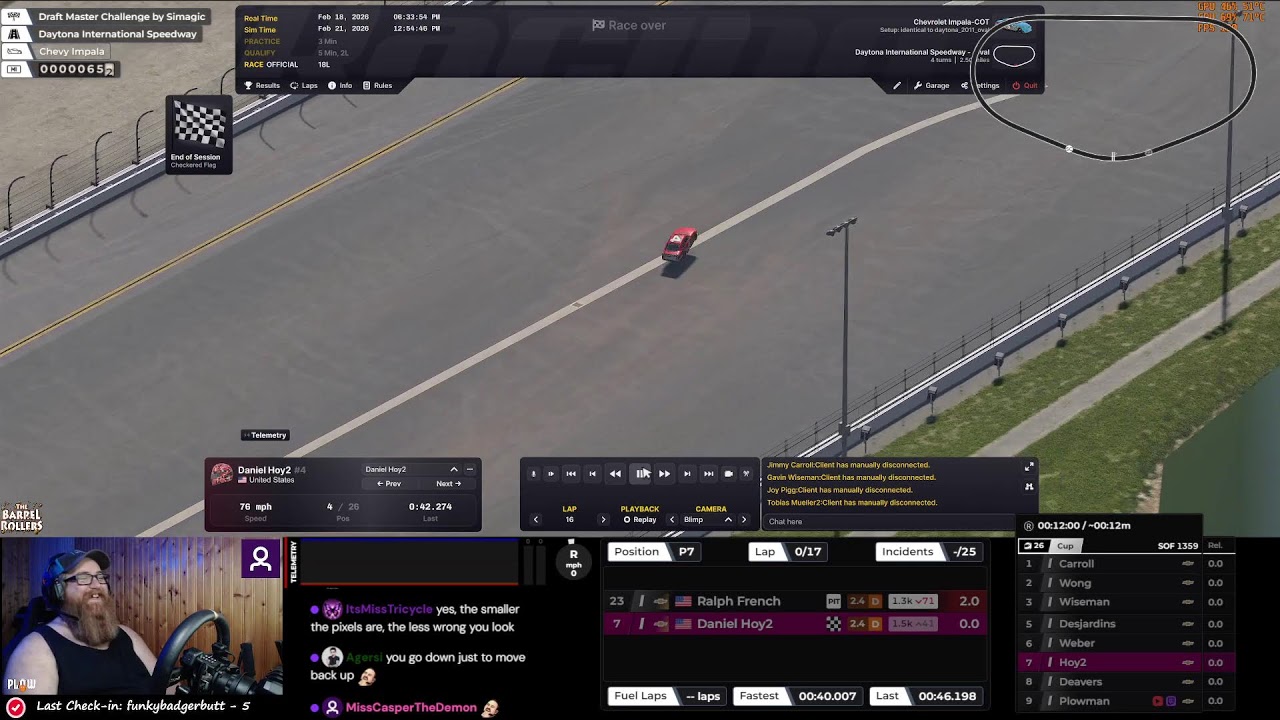Click the chat binoculars icon
Screen dimensions: 1280x720
pyautogui.click(x=1029, y=487)
